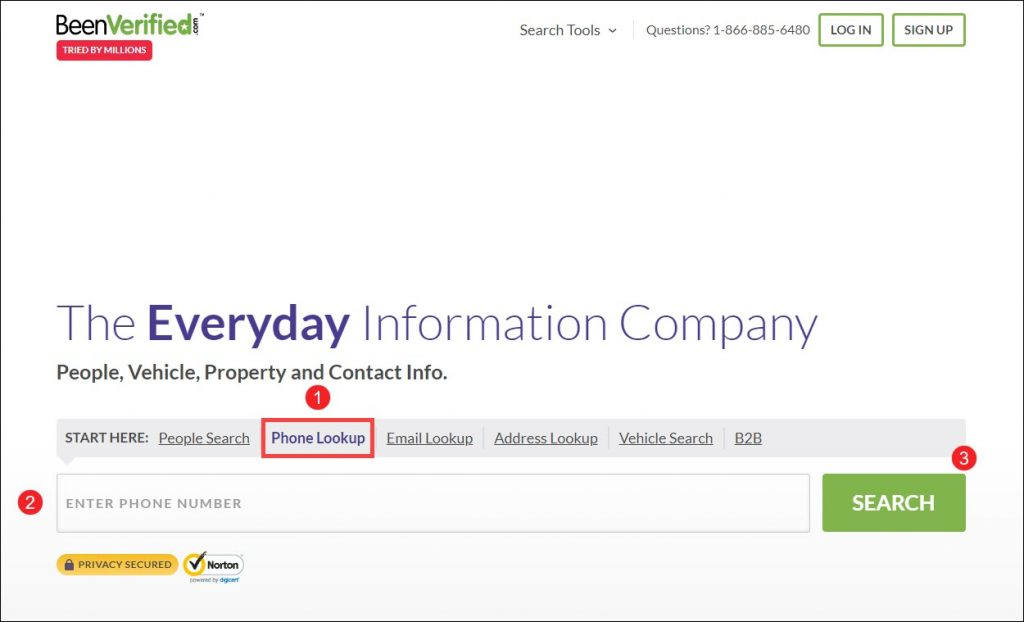Focus the Enter Phone Number field
This screenshot has height=622, width=1024.
coord(433,503)
